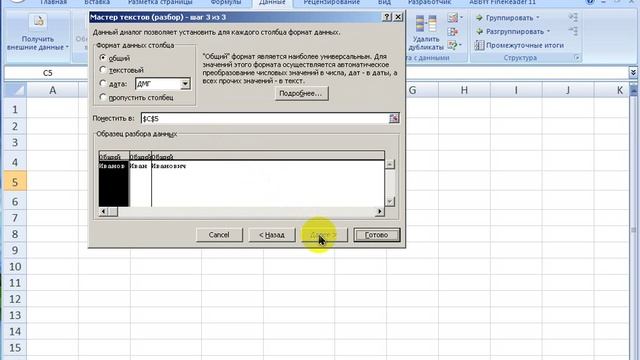Click the Hide Detail icon beside Разгруппировать
Viewport: 640px width, 360px height.
[x=573, y=31]
